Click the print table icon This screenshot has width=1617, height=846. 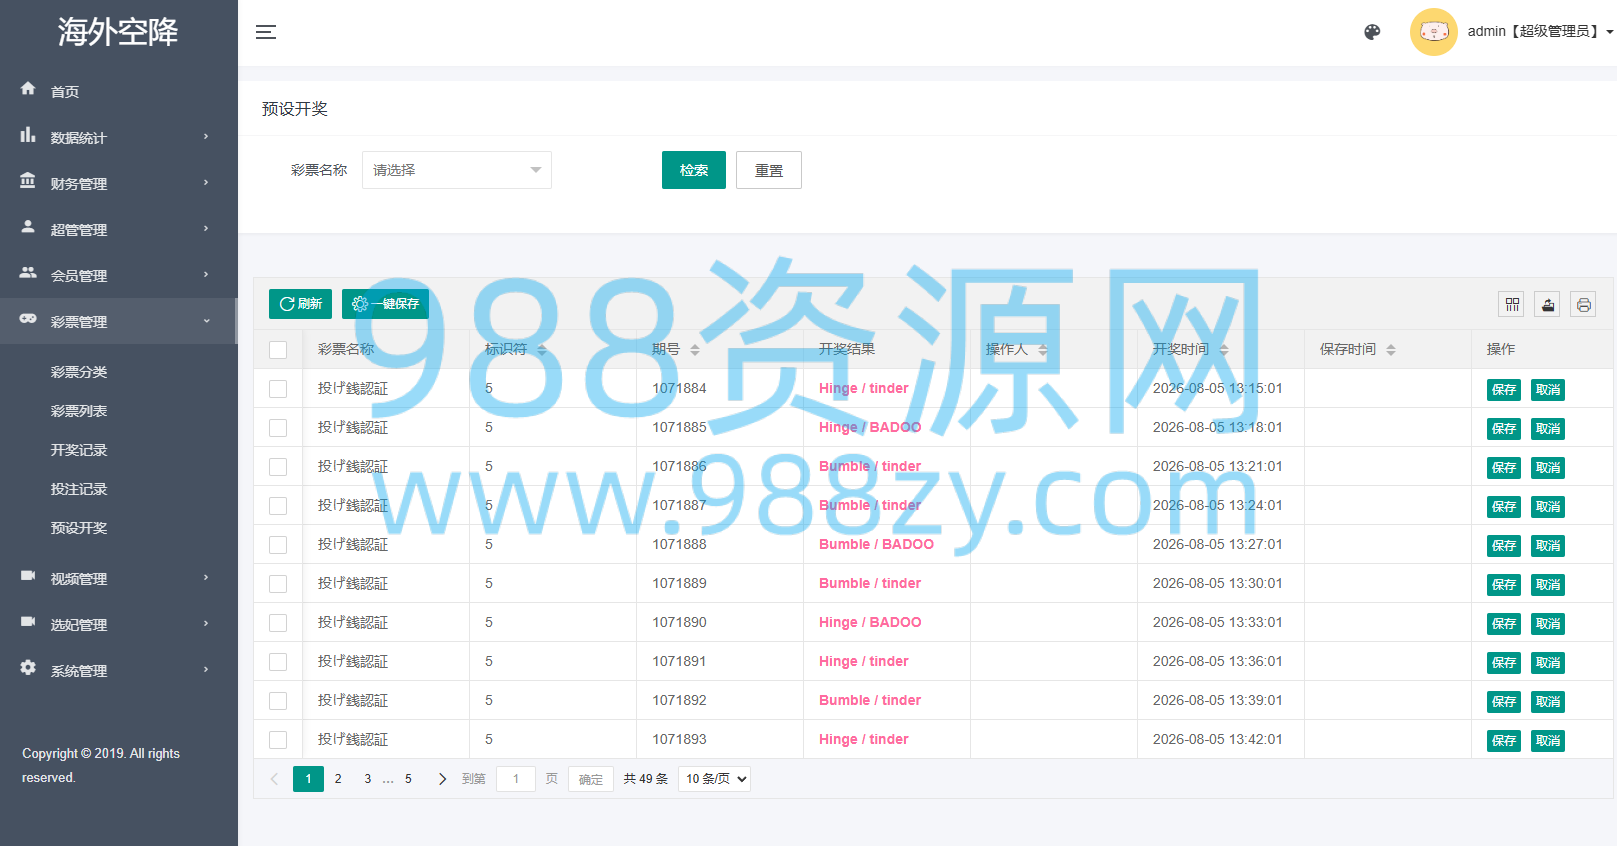[x=1584, y=304]
